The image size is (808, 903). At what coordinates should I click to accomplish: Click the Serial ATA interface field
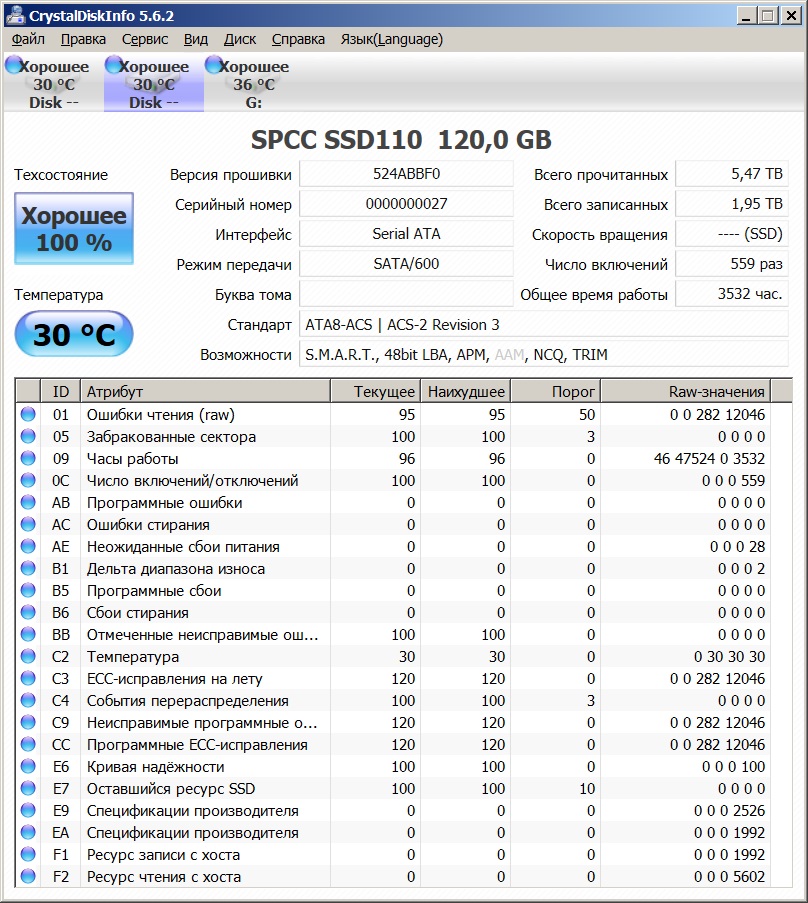[406, 234]
